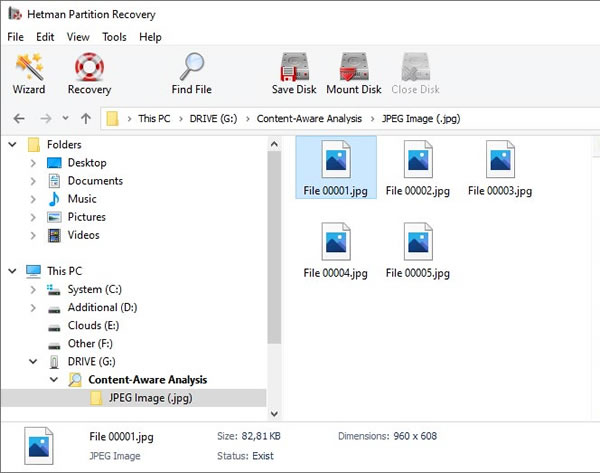Screen dimensions: 600x473
Task: Click Content-Aware Analysis breadcrumb
Action: click(309, 119)
